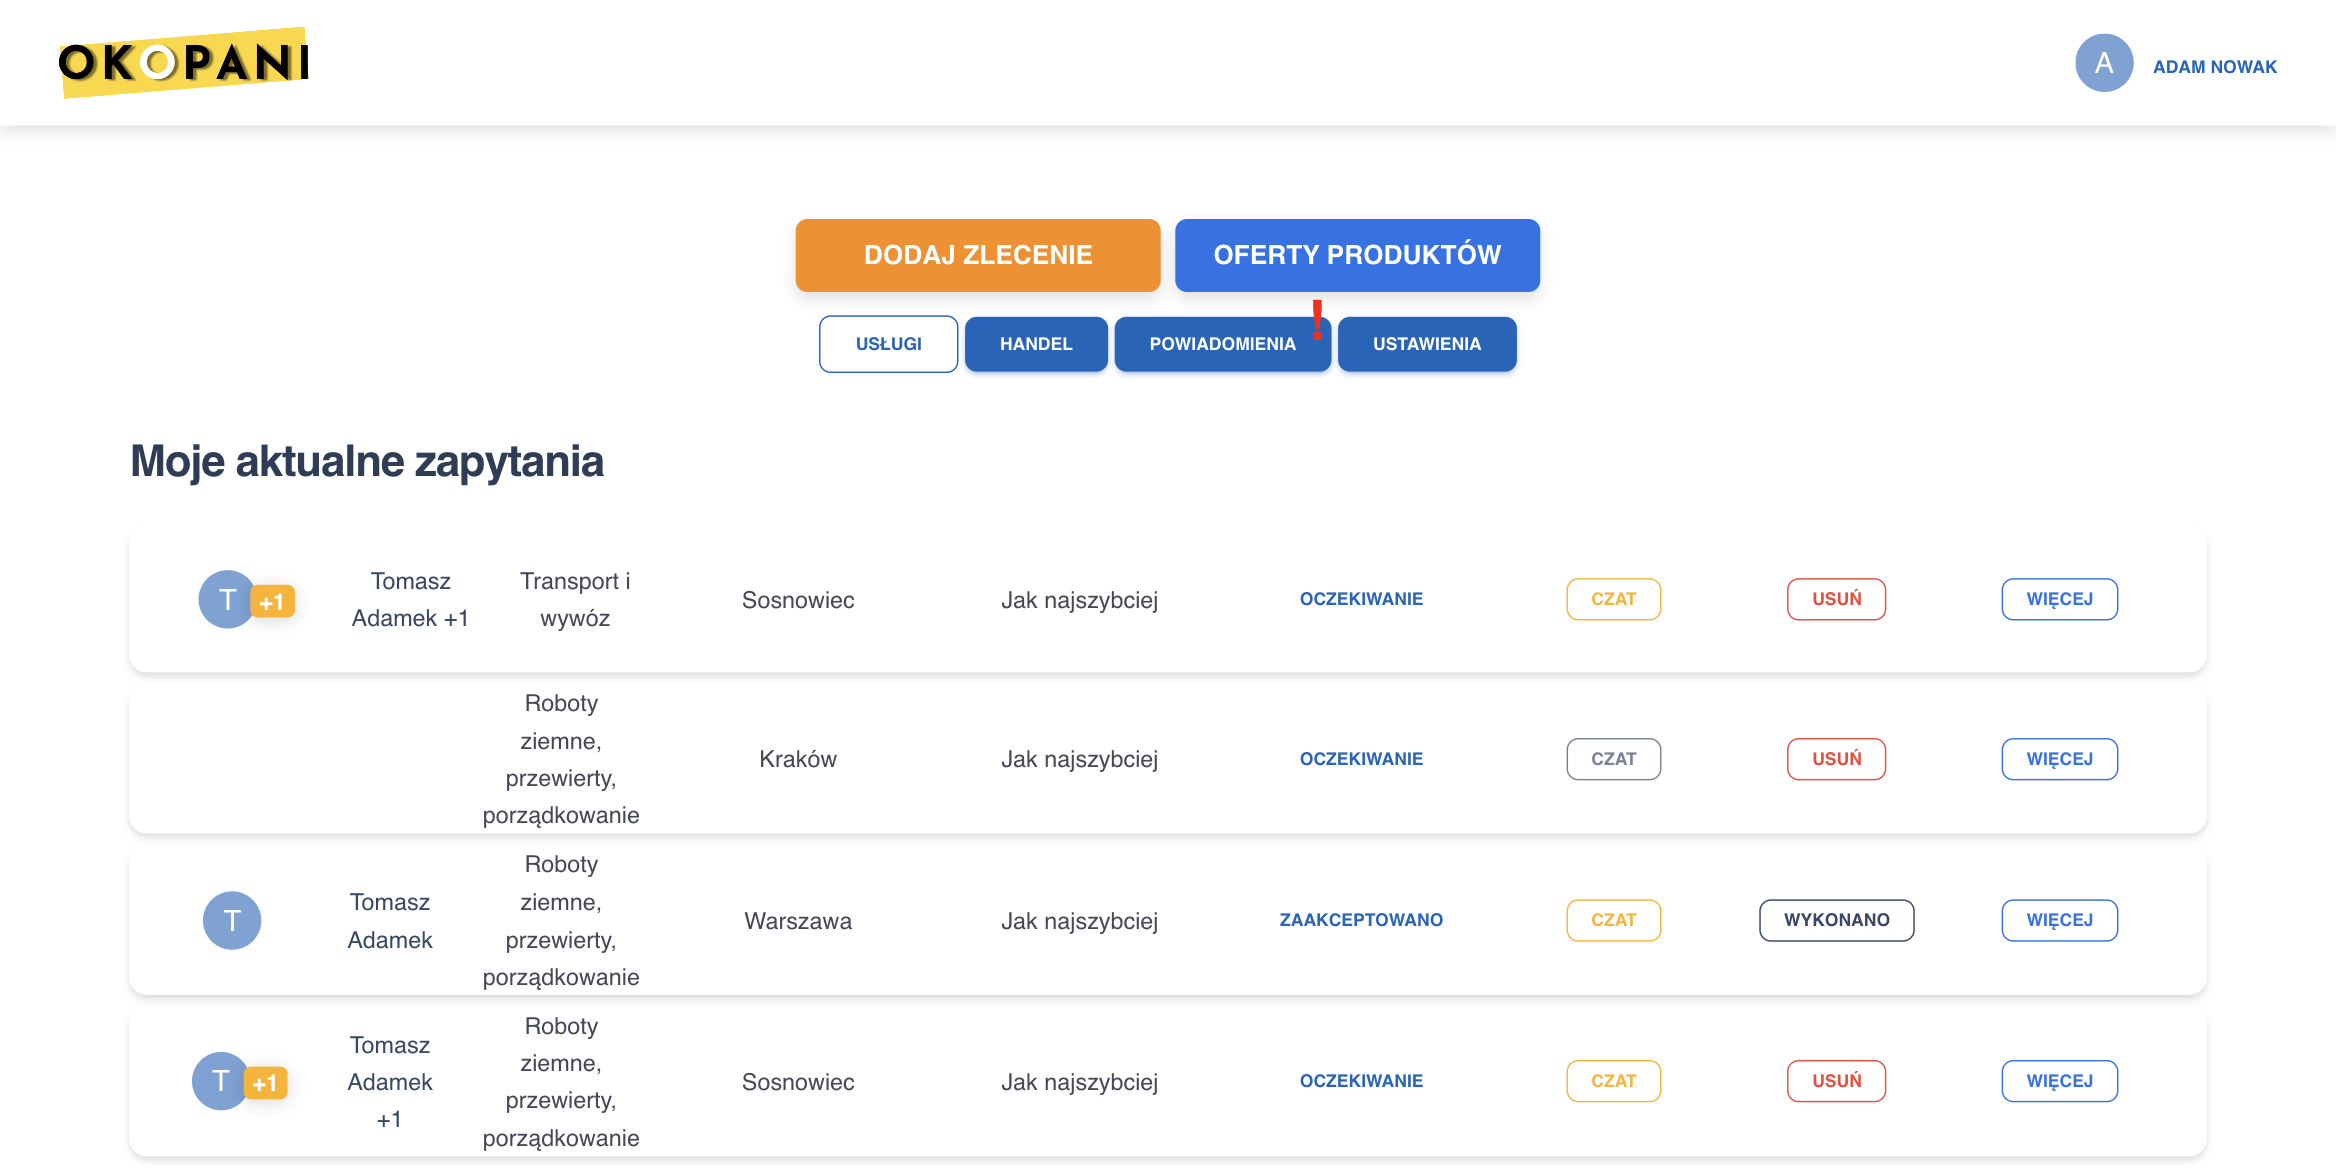Switch to the HANDEL tab
2336x1168 pixels.
(1036, 344)
